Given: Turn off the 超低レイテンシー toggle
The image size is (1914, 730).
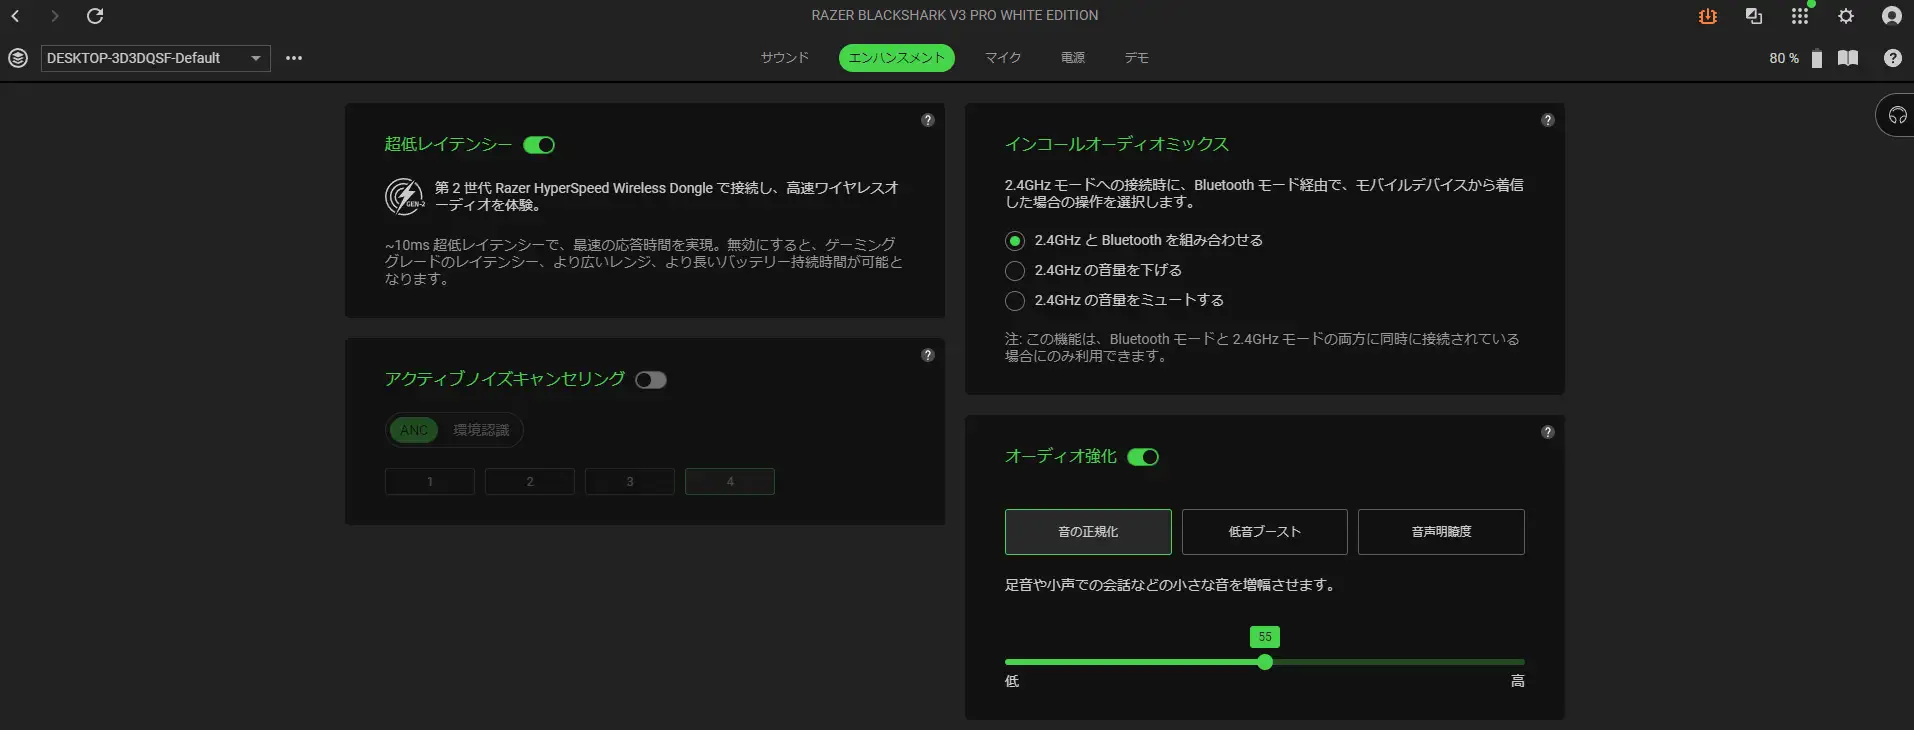Looking at the screenshot, I should tap(539, 145).
